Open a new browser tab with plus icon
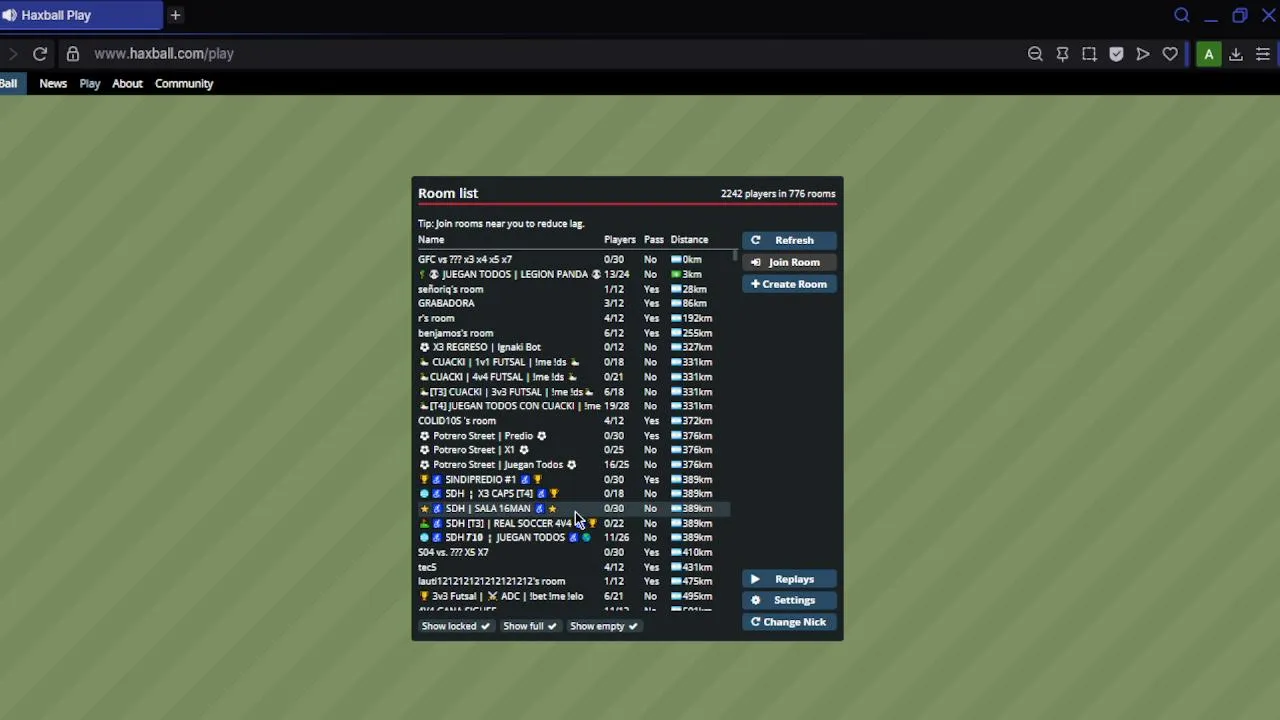 click(175, 15)
